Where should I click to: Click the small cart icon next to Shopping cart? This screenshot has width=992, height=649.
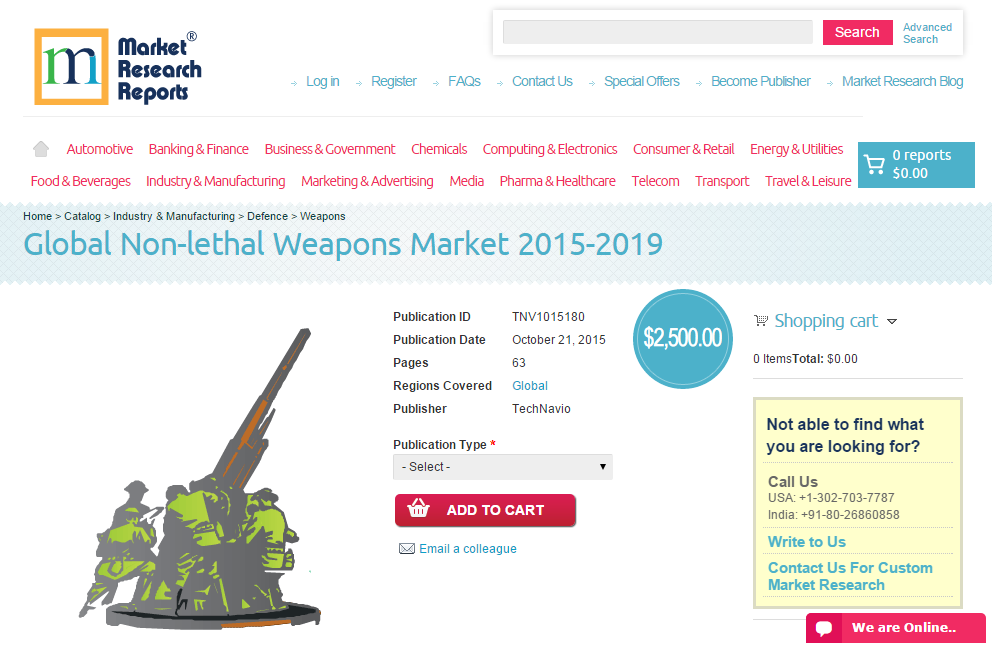click(761, 321)
